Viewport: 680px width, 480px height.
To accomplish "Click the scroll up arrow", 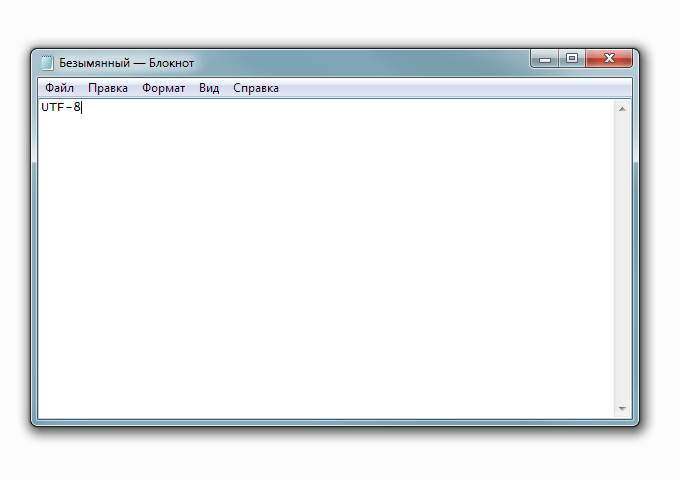I will (x=623, y=108).
